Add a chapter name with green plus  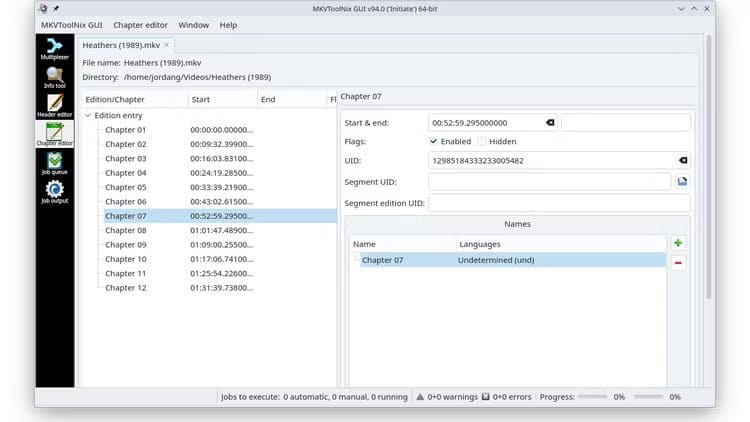pos(678,243)
